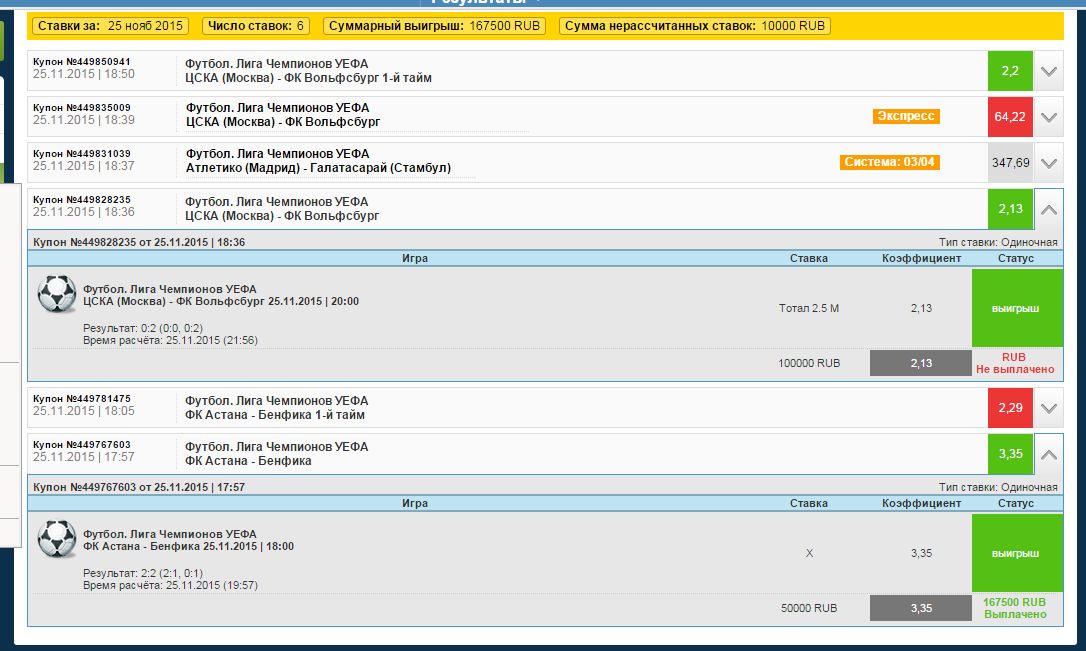Expand coupon №449850941 chevron
Screen dimensions: 1086x651
click(x=1049, y=71)
